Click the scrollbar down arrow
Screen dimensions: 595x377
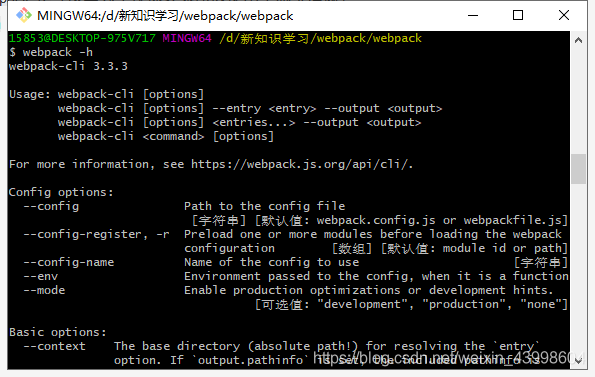coord(578,361)
